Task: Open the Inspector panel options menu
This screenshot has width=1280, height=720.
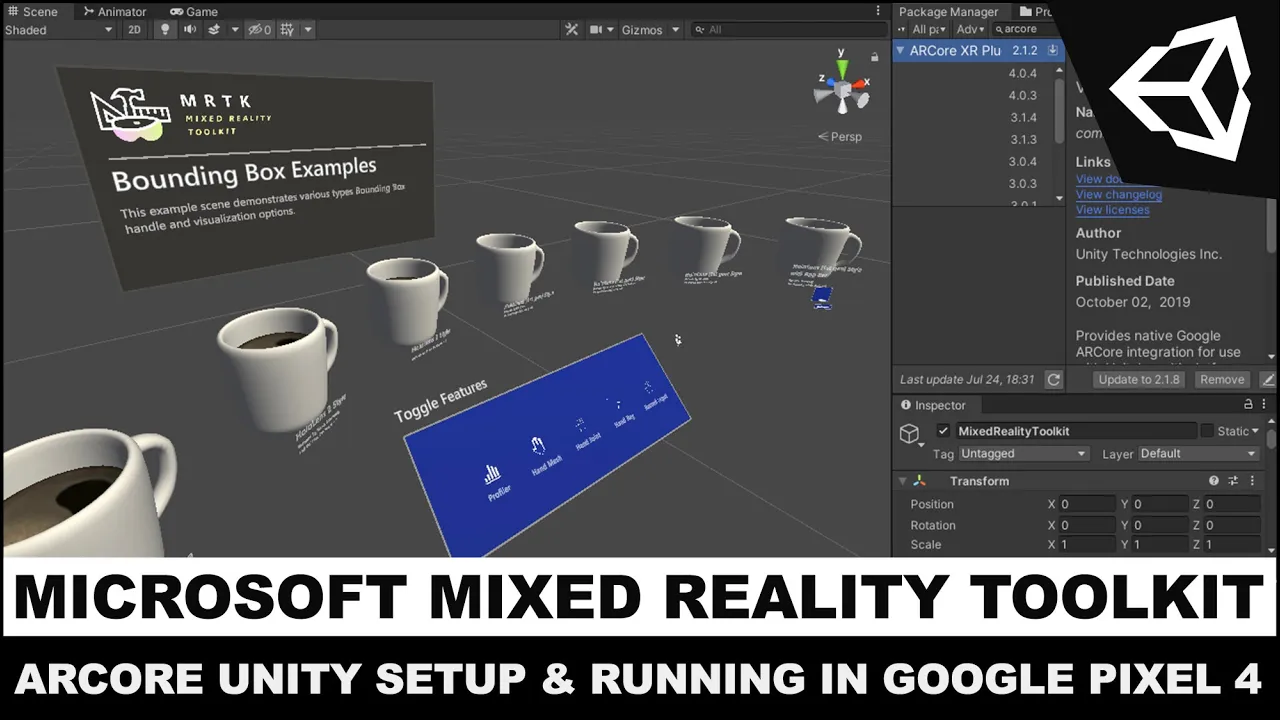Action: coord(1266,405)
